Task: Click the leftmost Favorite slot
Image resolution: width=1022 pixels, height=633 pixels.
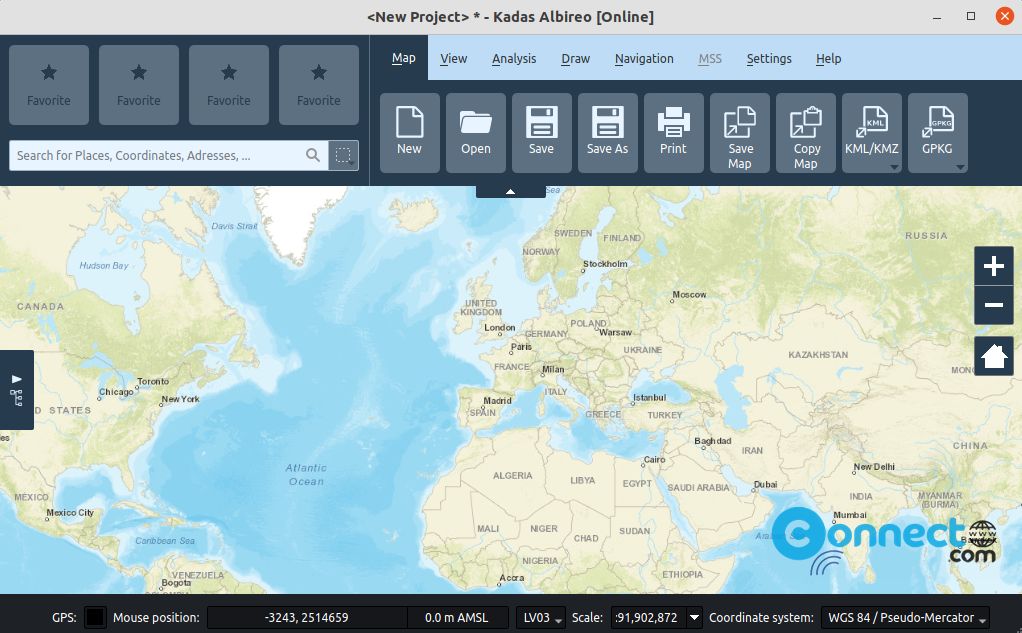Action: coord(49,85)
